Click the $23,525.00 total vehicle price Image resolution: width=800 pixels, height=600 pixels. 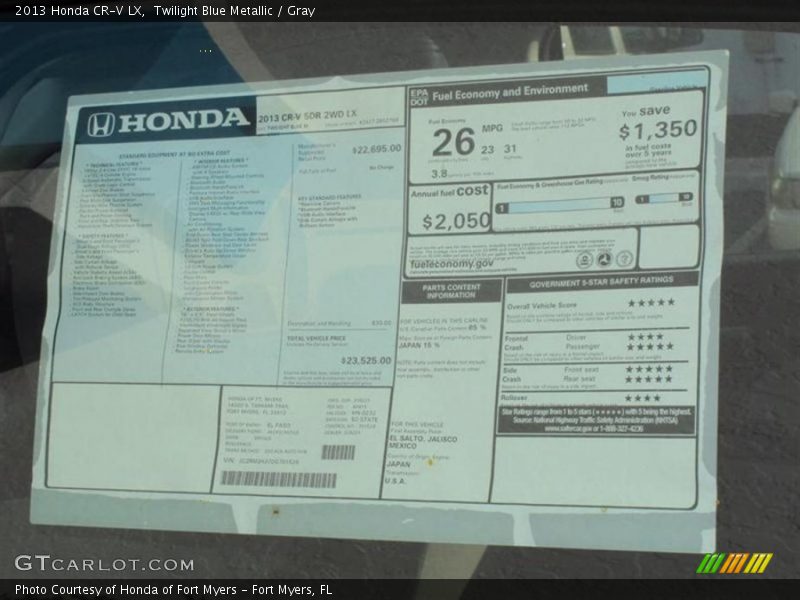pyautogui.click(x=366, y=360)
